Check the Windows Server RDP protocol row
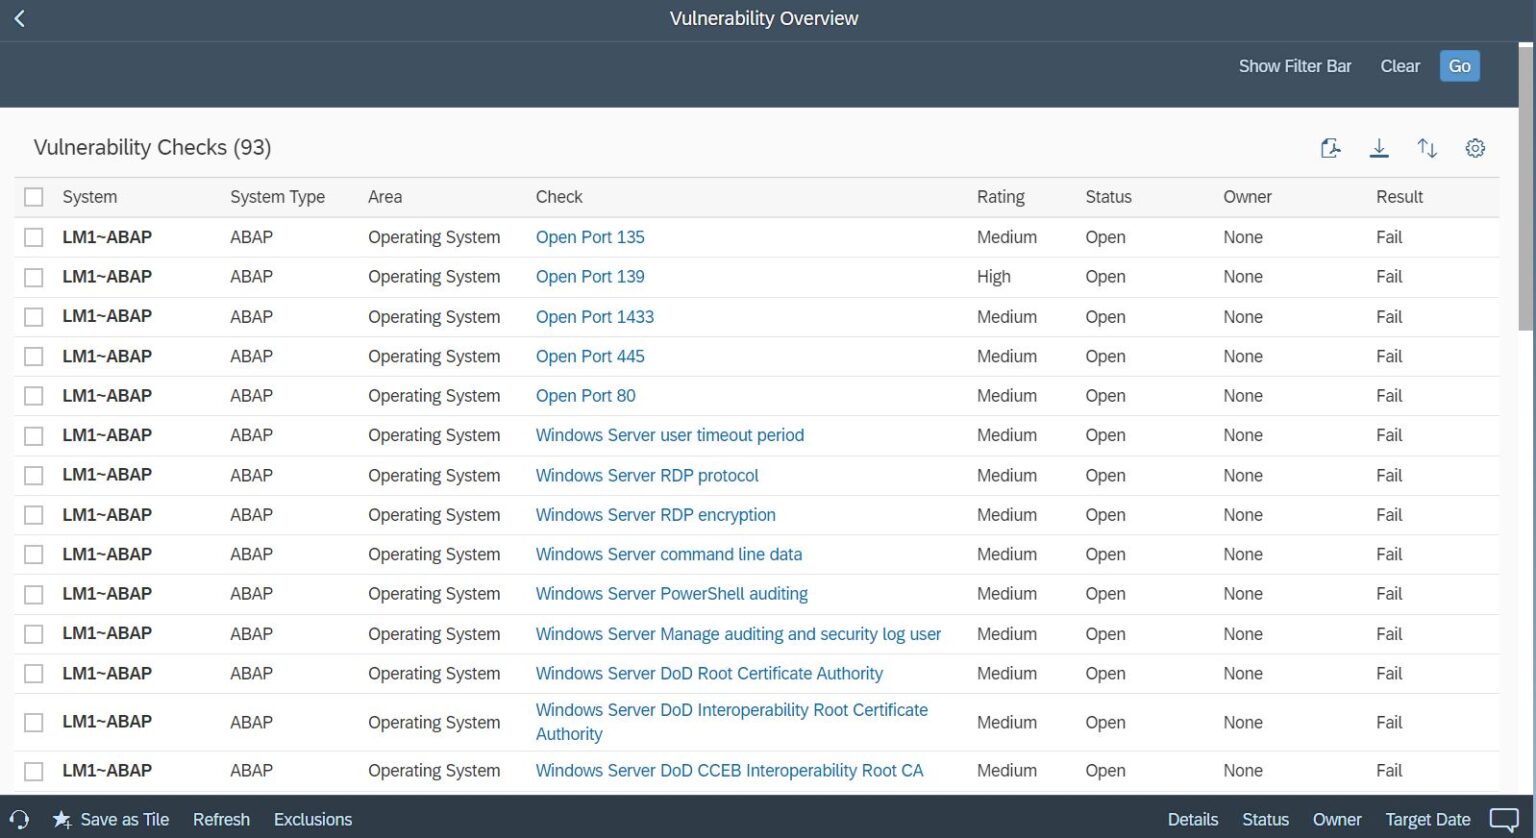 pyautogui.click(x=33, y=474)
